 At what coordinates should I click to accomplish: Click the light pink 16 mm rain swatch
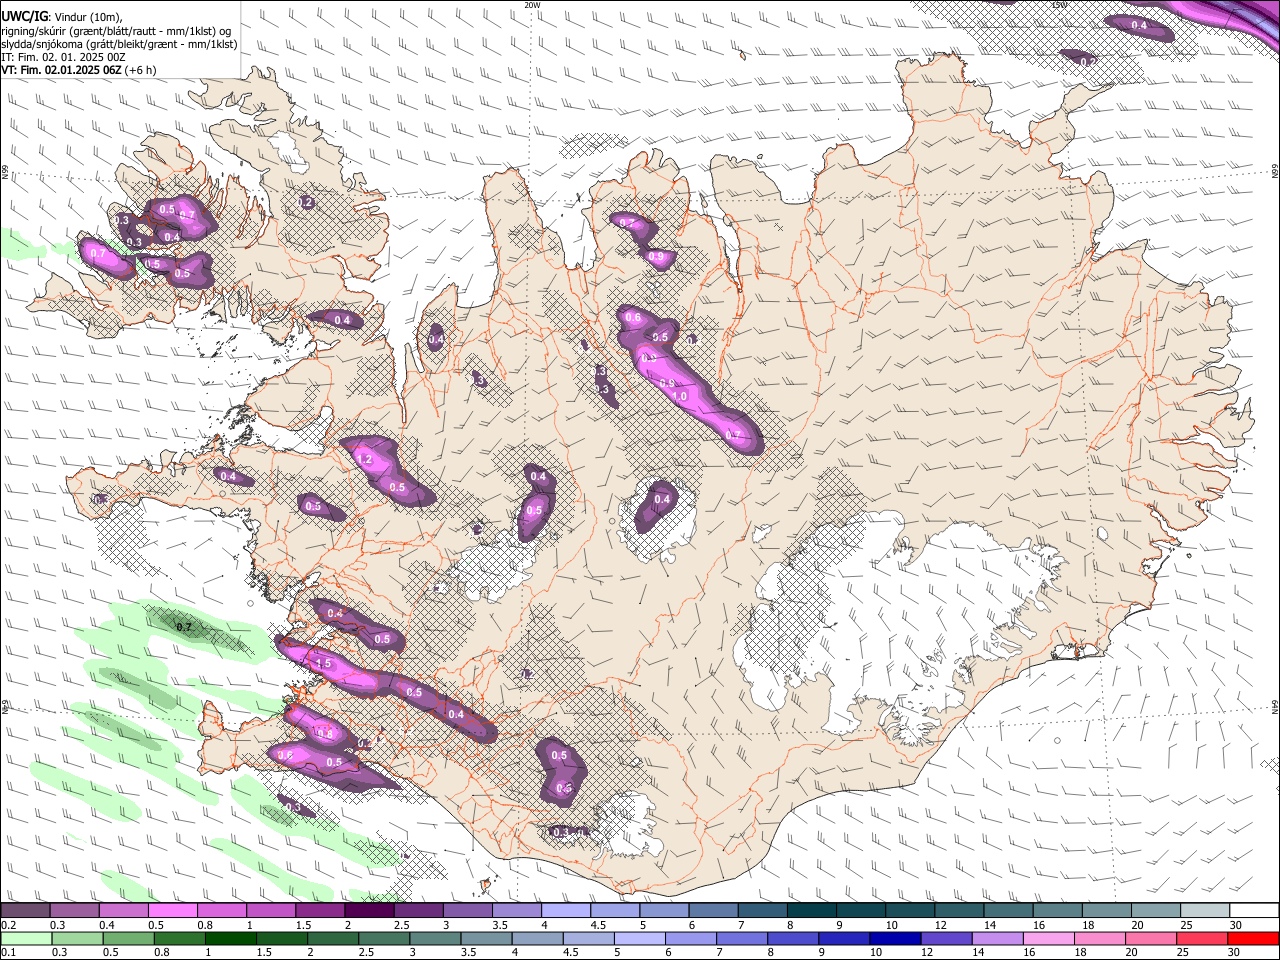(x=1049, y=939)
